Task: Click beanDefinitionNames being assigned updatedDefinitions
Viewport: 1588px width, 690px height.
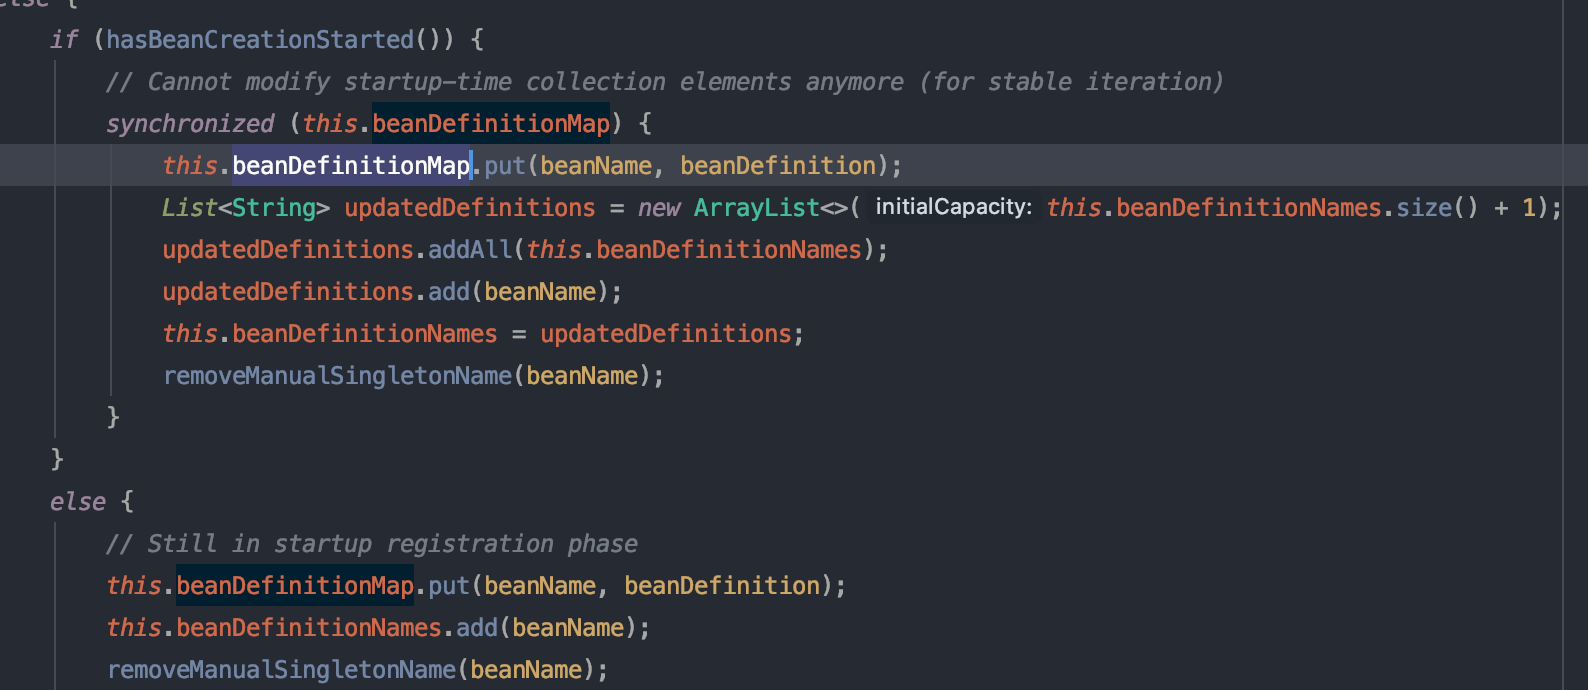Action: [365, 334]
